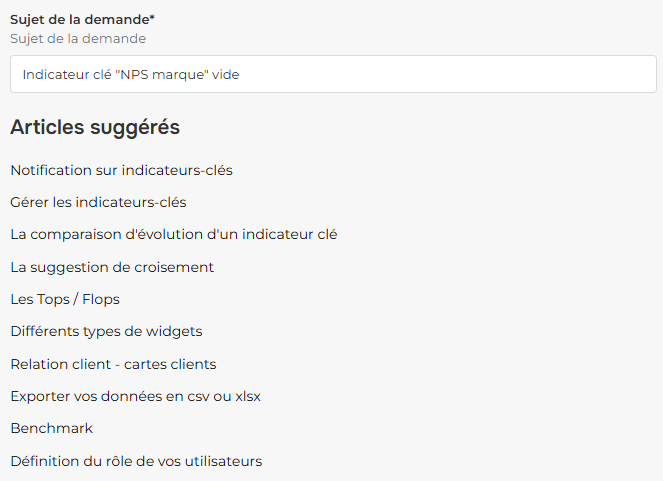Image resolution: width=663 pixels, height=481 pixels.
Task: Click the bold "Sujet de la demande*" label
Action: (78, 19)
